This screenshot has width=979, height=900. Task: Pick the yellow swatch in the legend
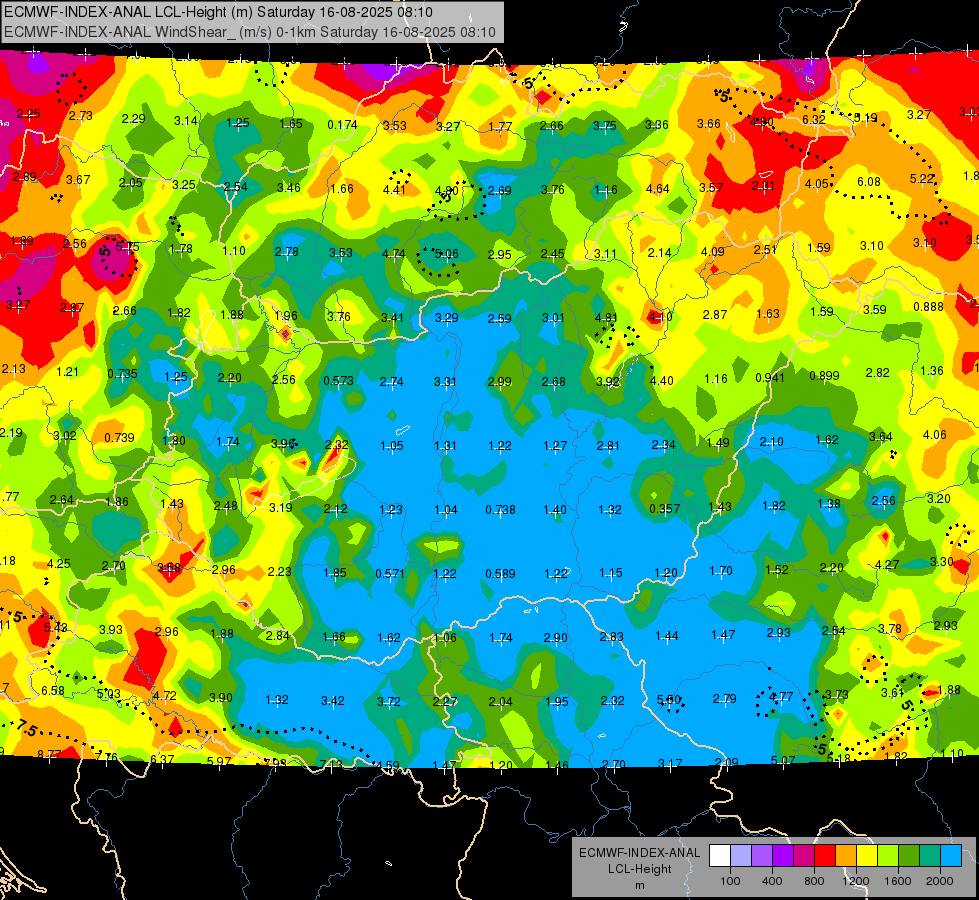[867, 855]
